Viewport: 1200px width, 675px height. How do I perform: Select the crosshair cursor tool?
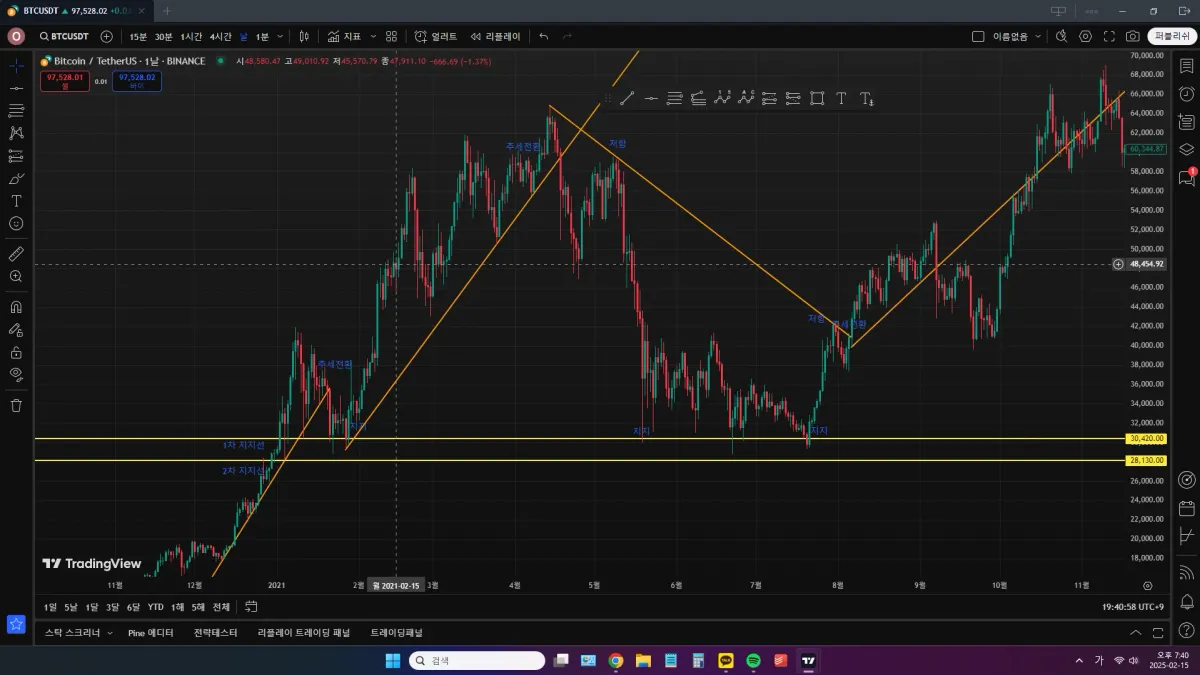(16, 65)
